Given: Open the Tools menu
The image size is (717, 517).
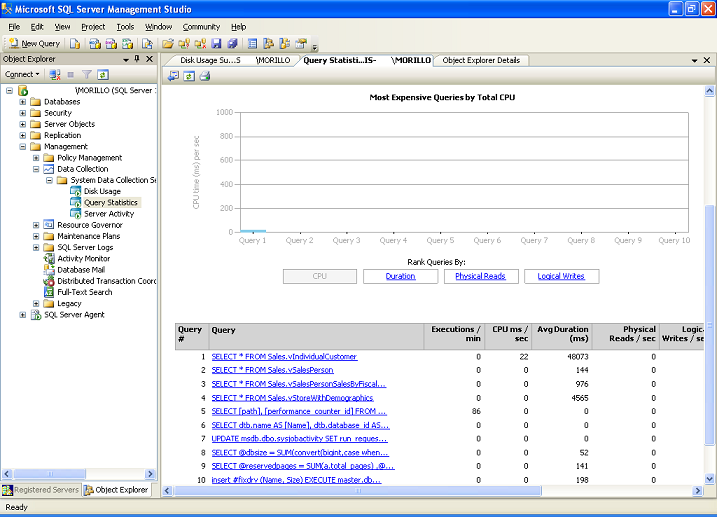Looking at the screenshot, I should pos(125,27).
